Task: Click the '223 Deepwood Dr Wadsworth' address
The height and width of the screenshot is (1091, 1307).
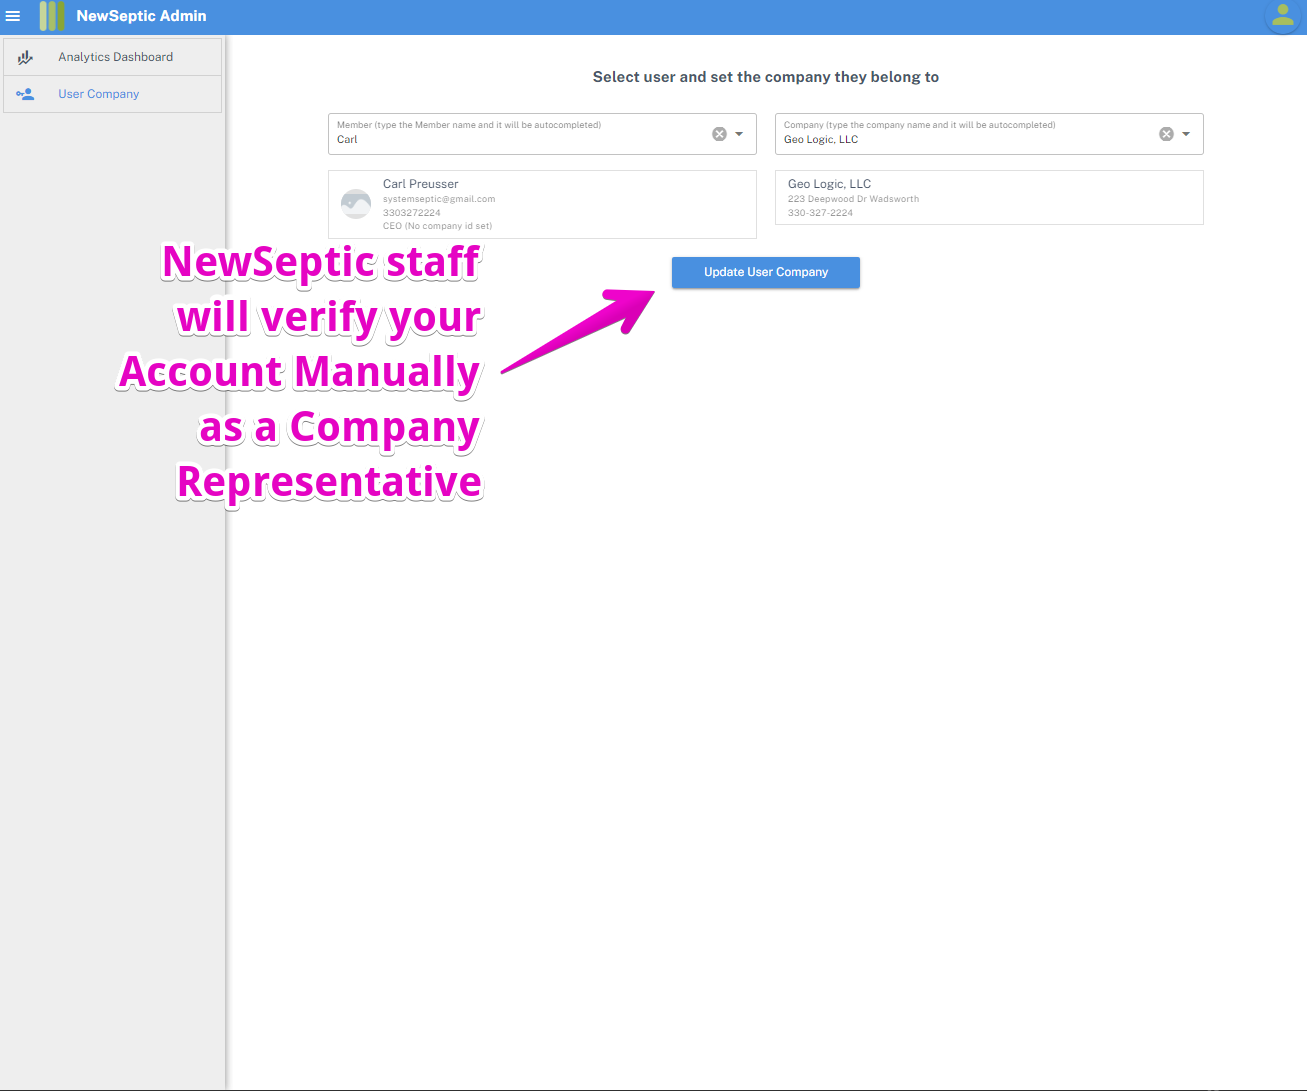Action: click(x=853, y=199)
